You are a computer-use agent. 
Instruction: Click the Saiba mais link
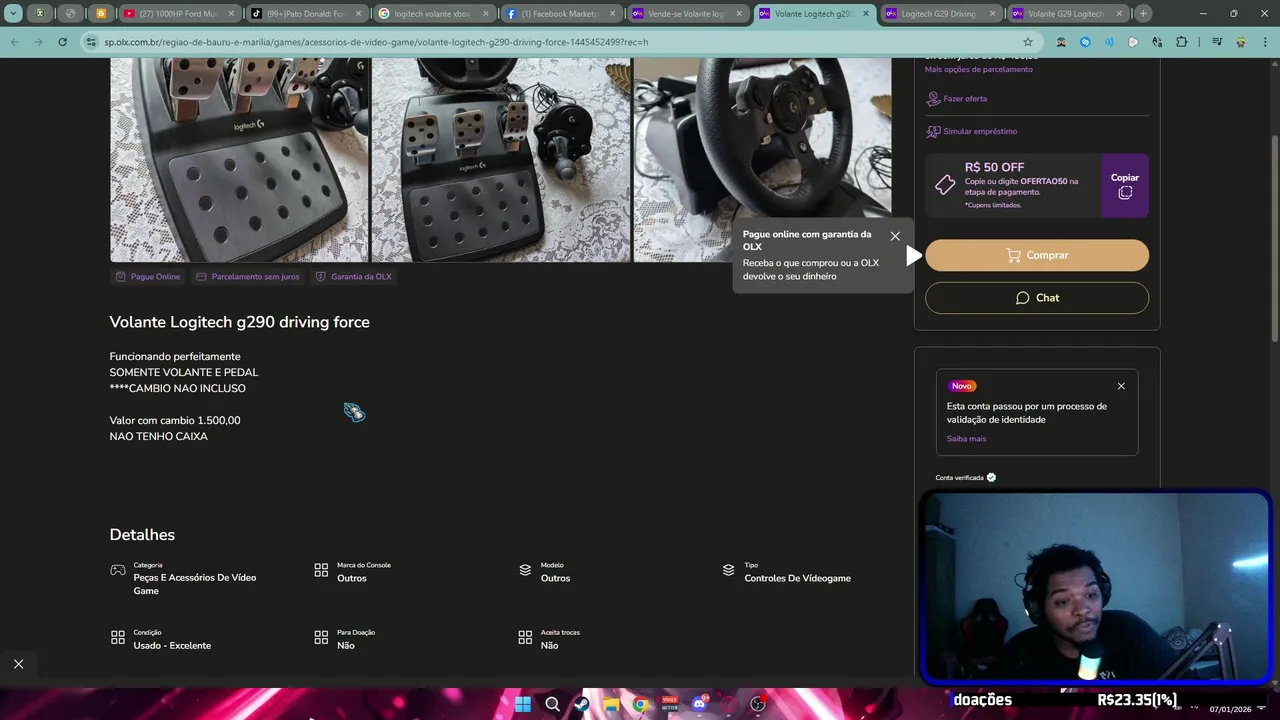[x=966, y=439]
